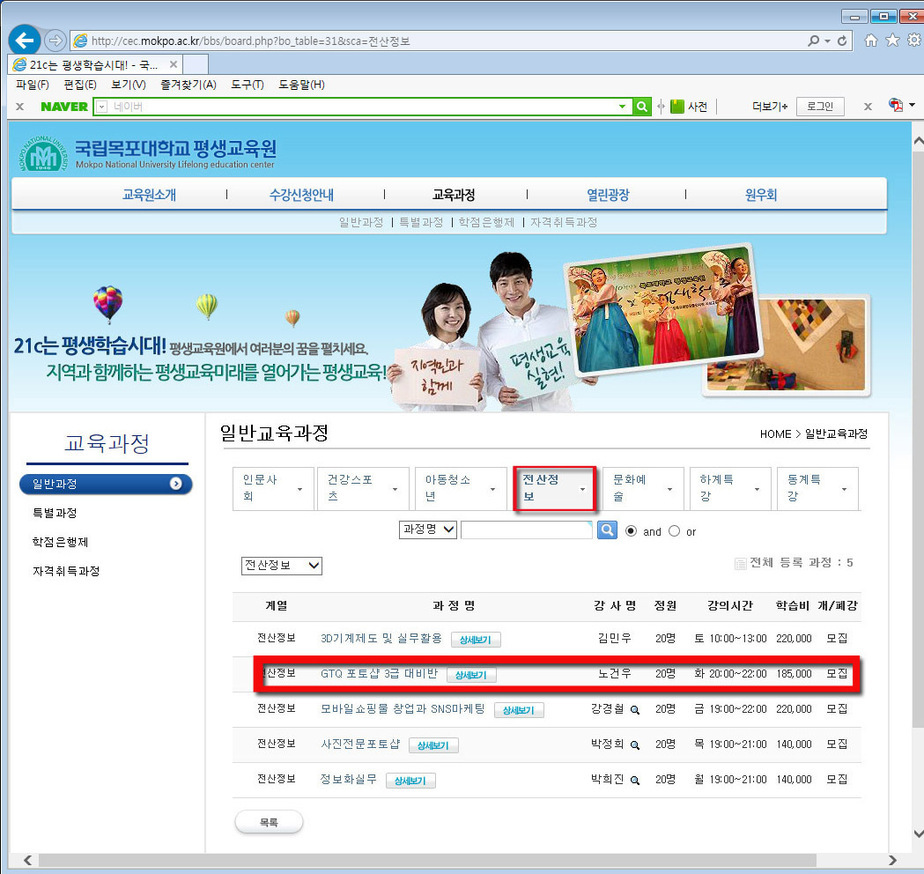This screenshot has width=924, height=874.
Task: Click 자격취득과정 in the left sidebar
Action: [x=66, y=571]
